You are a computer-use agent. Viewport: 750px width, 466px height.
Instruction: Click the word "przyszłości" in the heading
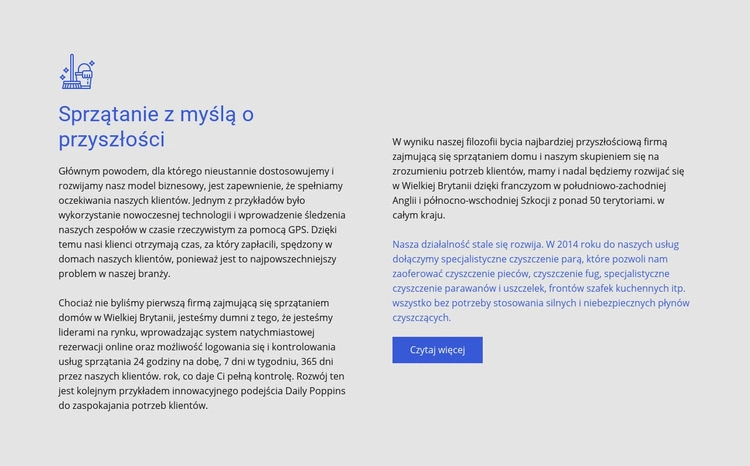click(111, 140)
